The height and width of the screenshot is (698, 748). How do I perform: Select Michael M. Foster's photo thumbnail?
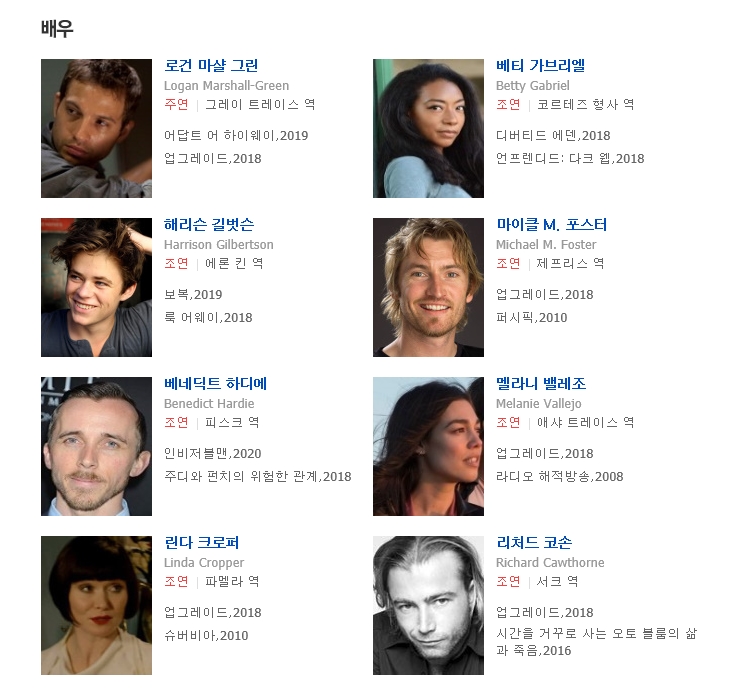tap(428, 287)
